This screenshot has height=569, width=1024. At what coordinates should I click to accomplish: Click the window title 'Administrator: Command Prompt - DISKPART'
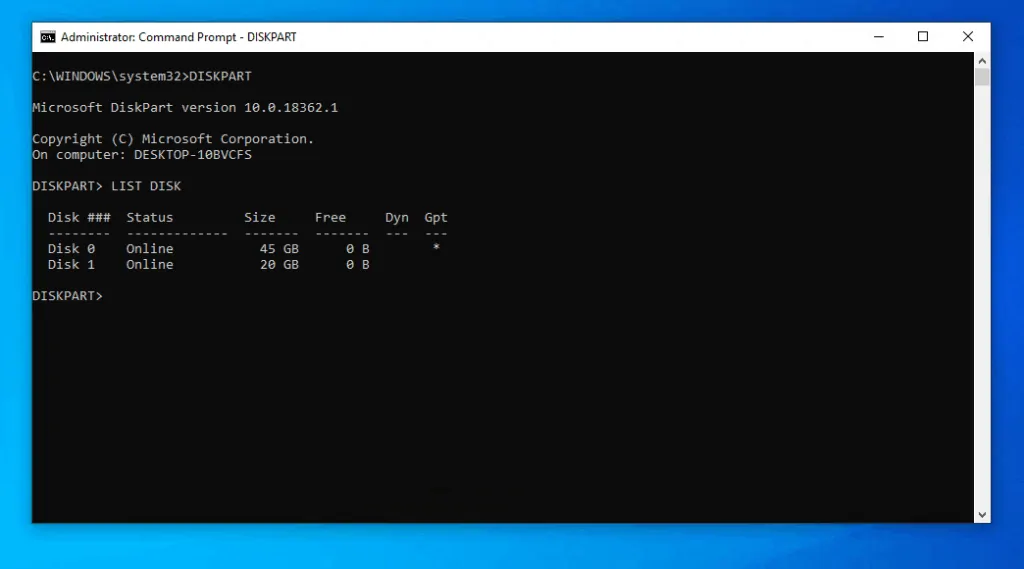pos(178,37)
